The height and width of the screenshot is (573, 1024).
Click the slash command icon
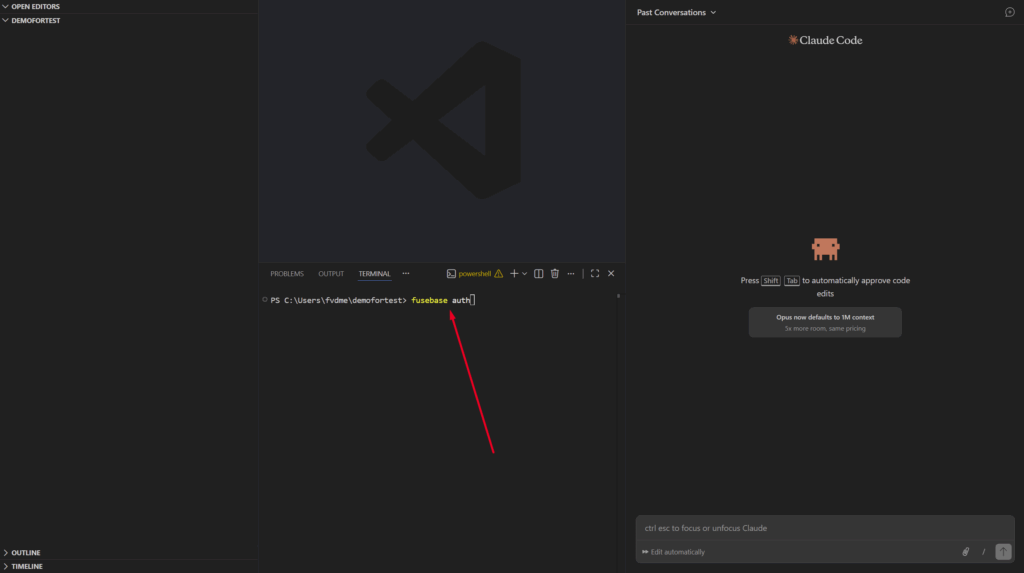point(984,552)
